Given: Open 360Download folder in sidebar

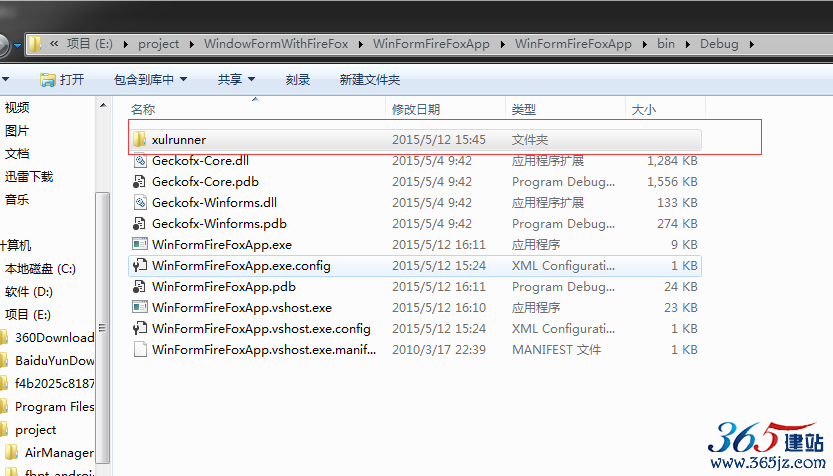Looking at the screenshot, I should click(x=54, y=337).
